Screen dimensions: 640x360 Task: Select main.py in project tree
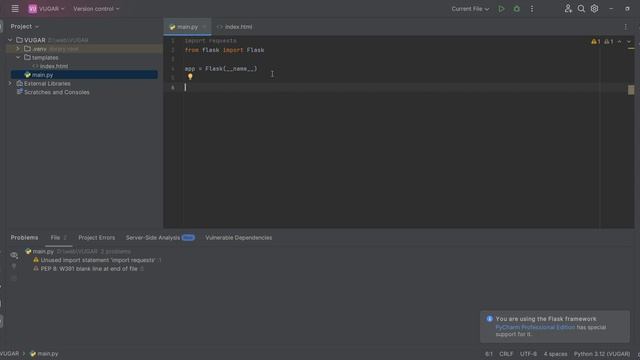pos(84,75)
